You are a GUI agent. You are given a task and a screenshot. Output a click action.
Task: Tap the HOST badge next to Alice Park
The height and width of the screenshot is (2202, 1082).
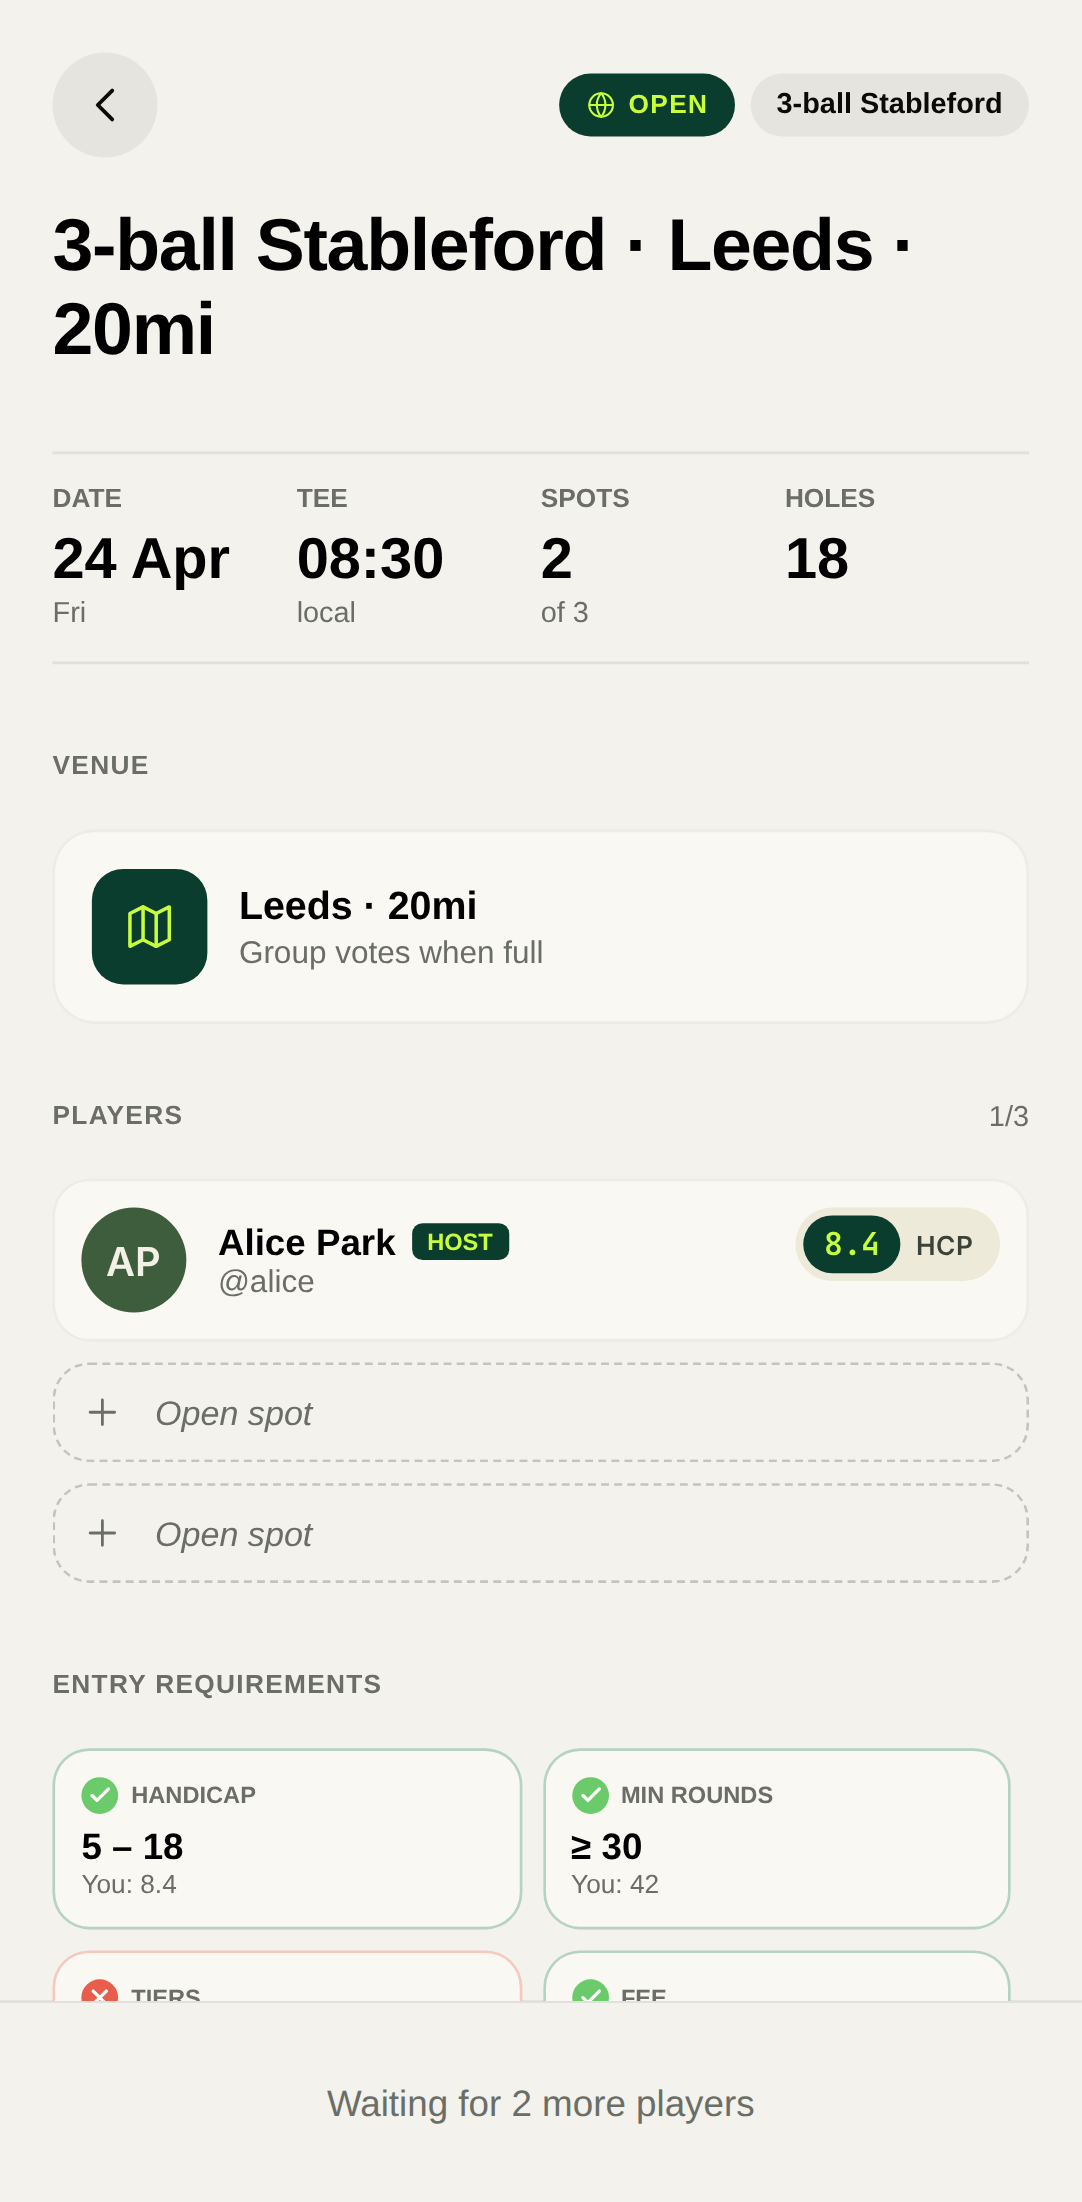pos(460,1242)
